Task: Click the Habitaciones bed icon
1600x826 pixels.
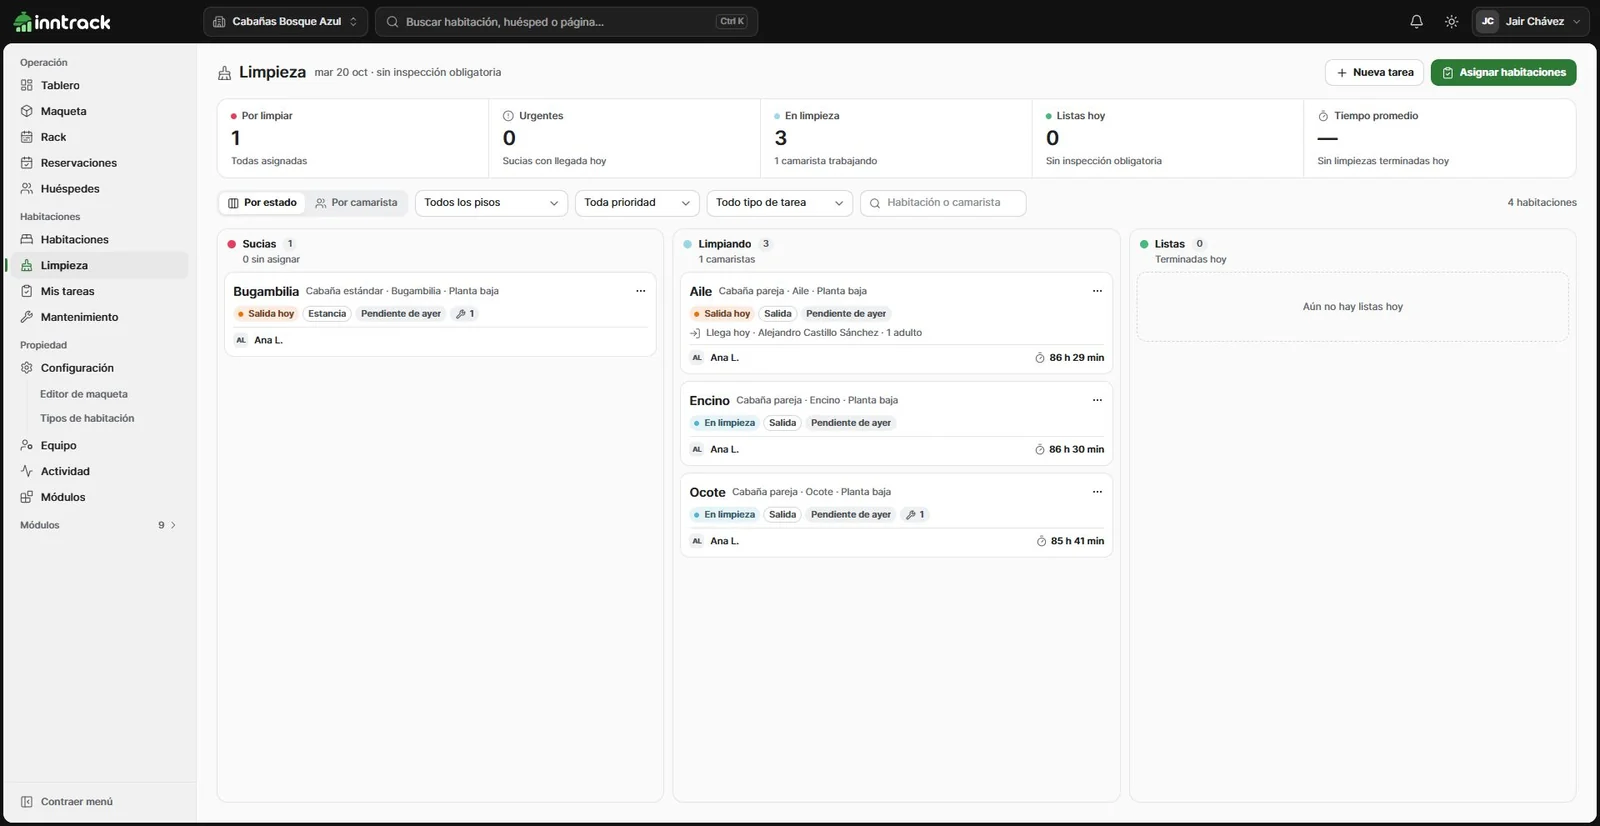Action: (x=27, y=240)
